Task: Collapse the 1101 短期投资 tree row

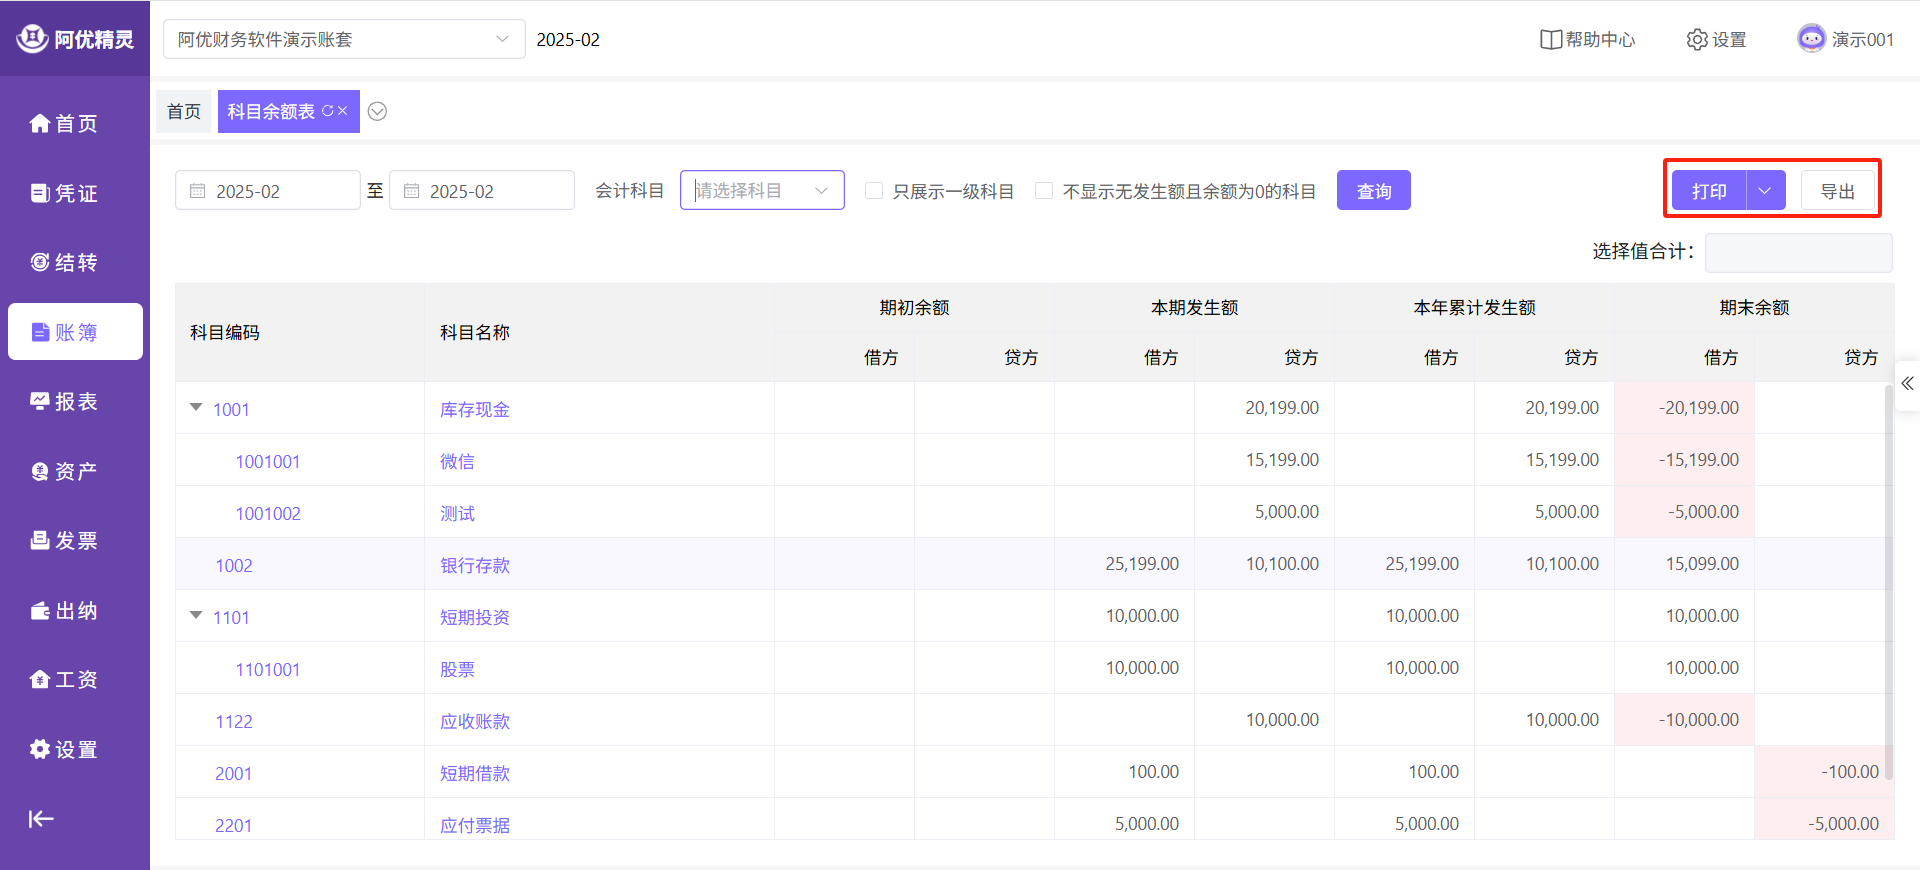Action: point(196,616)
